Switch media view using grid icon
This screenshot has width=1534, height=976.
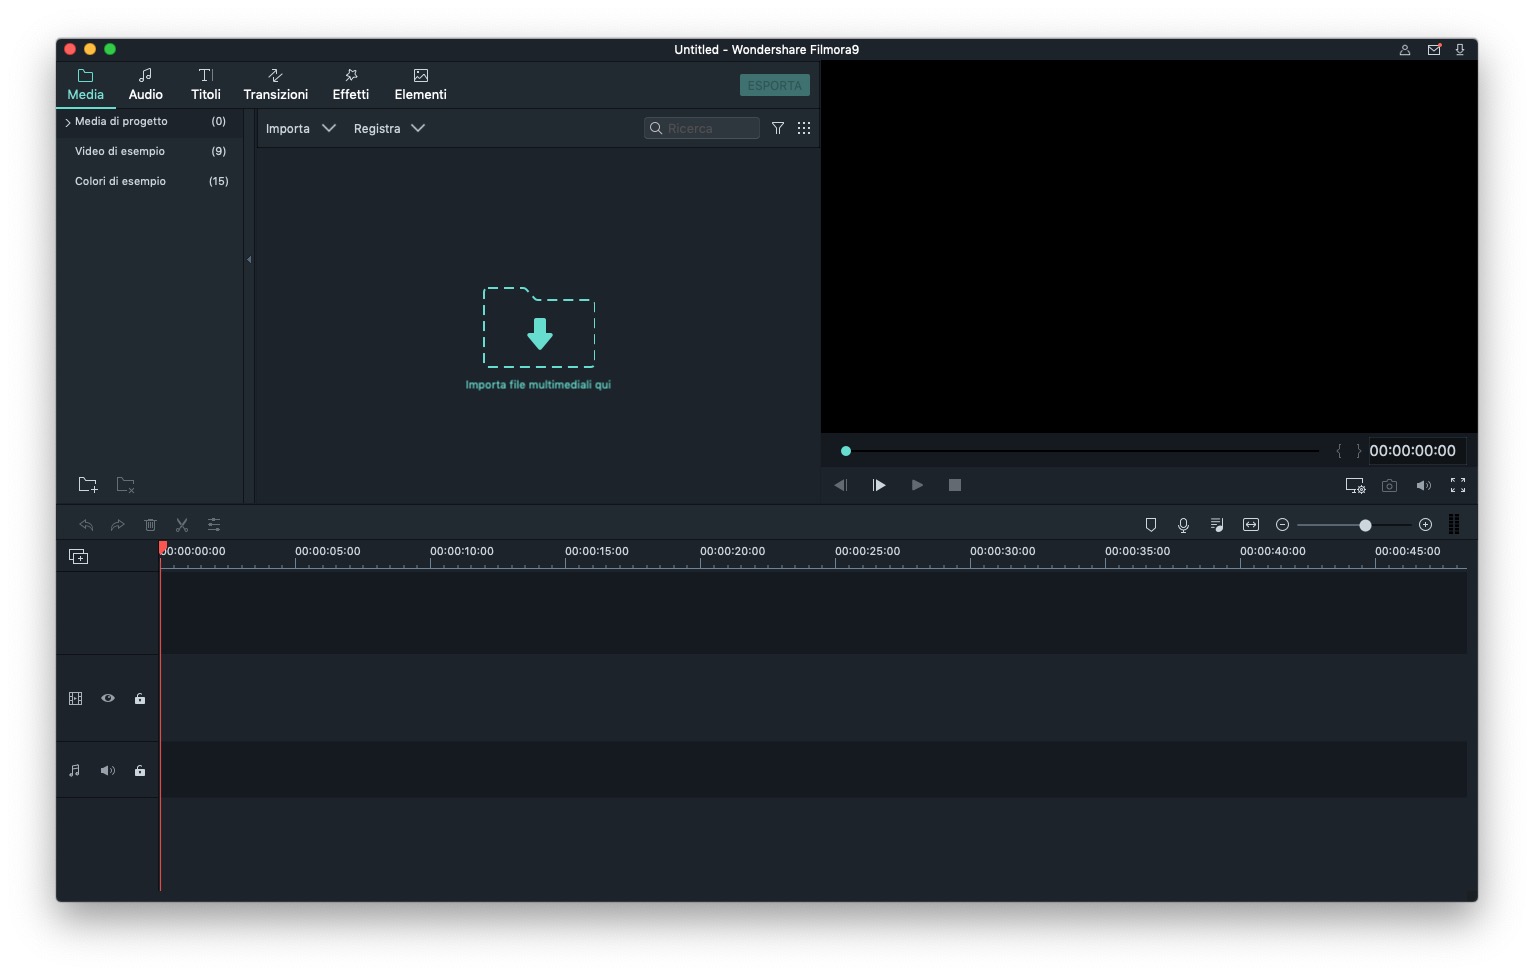[x=804, y=128]
